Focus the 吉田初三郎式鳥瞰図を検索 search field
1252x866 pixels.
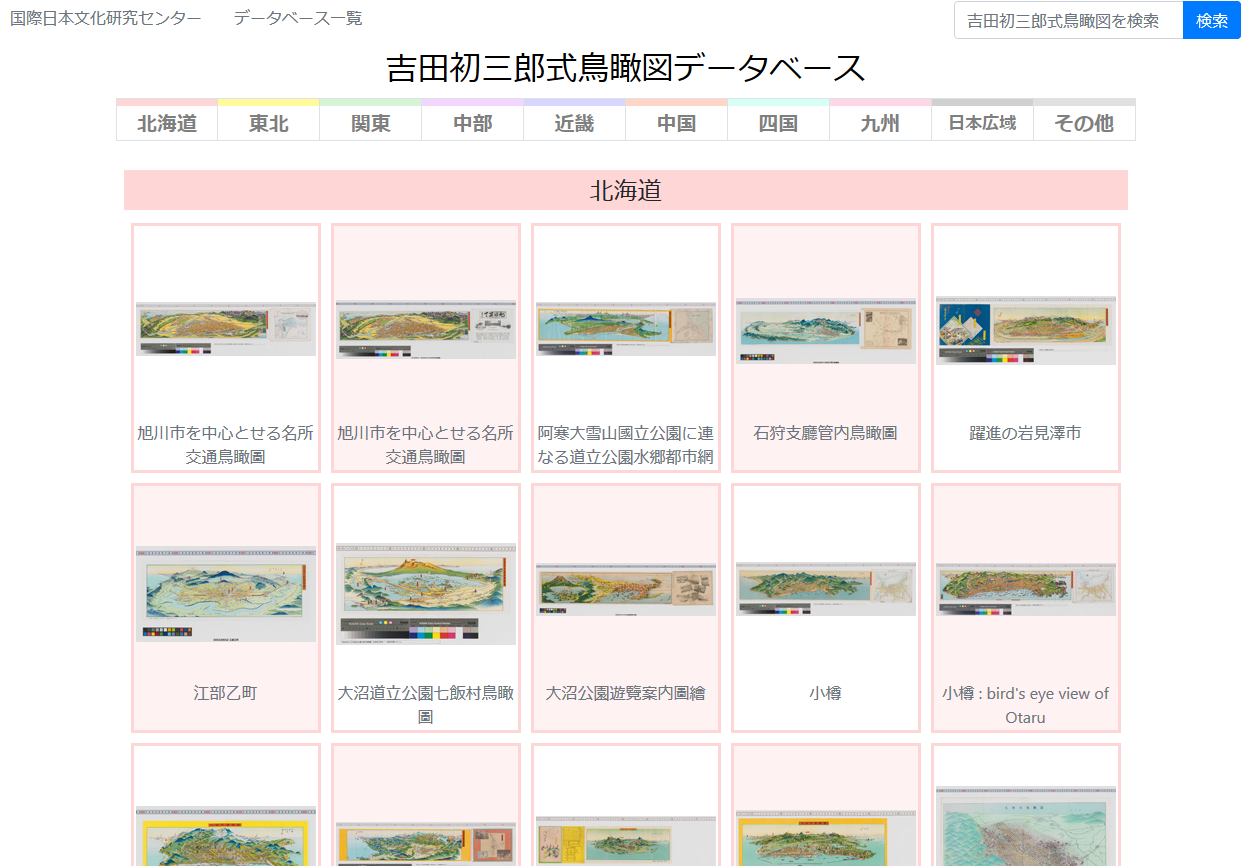tap(1067, 20)
